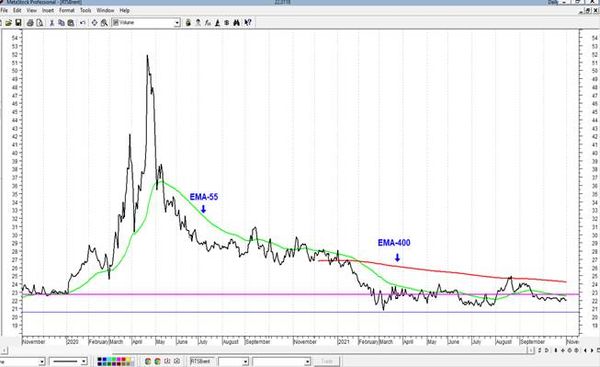Click the print icon in toolbar

click(x=30, y=23)
